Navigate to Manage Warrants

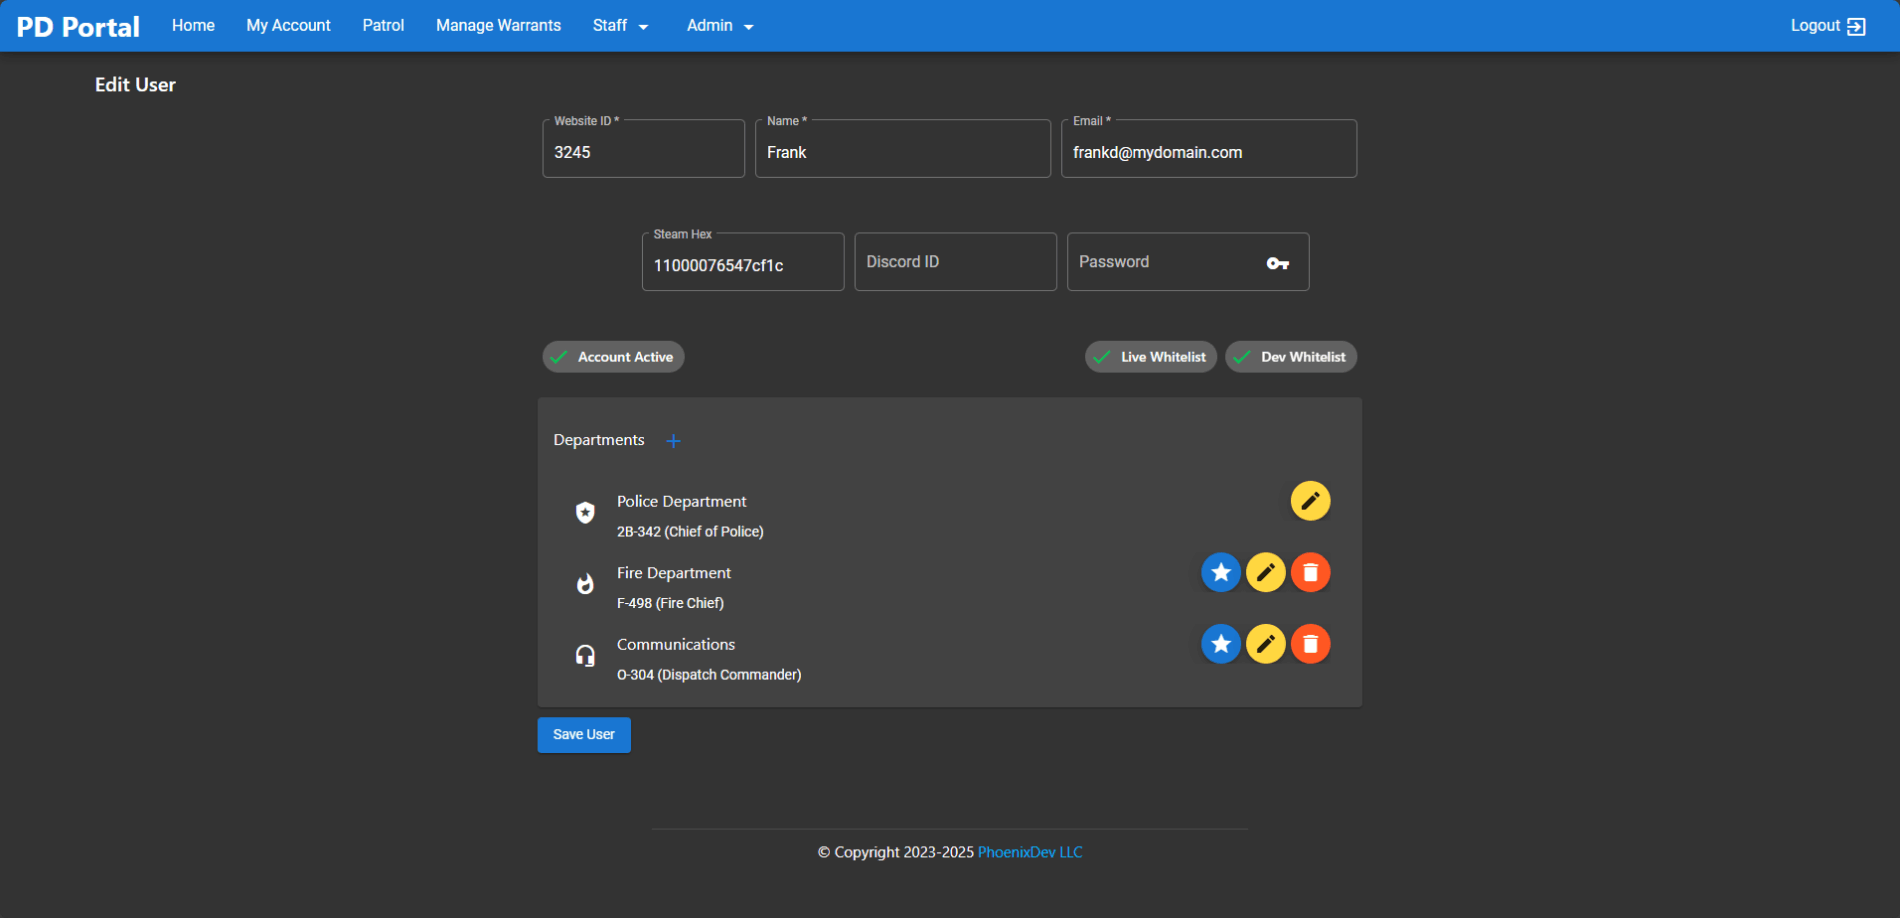(497, 25)
